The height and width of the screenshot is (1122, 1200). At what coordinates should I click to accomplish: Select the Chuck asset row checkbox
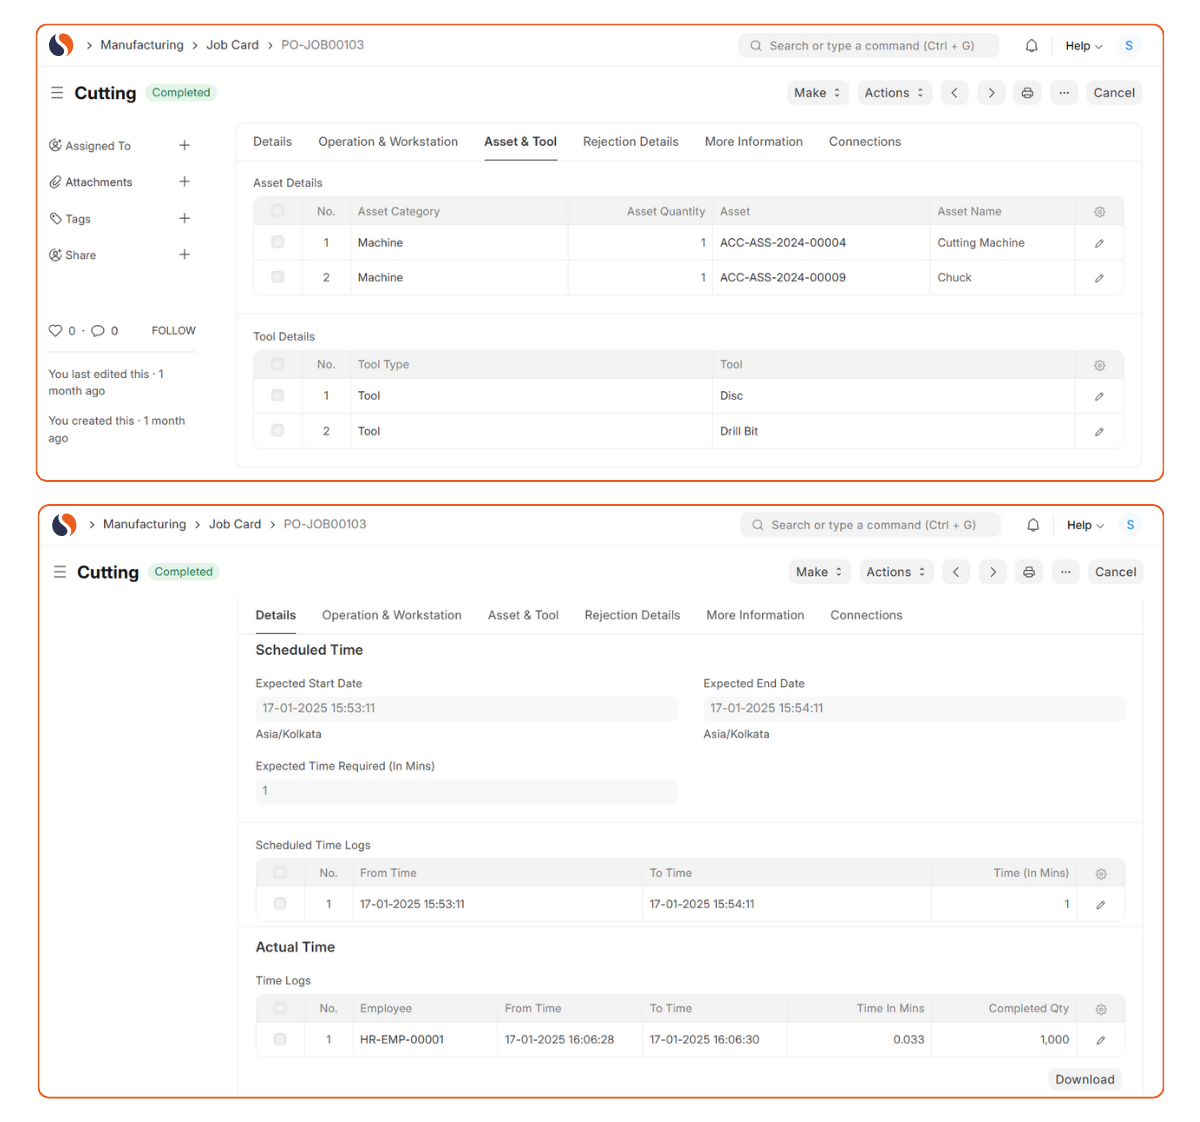(x=278, y=277)
